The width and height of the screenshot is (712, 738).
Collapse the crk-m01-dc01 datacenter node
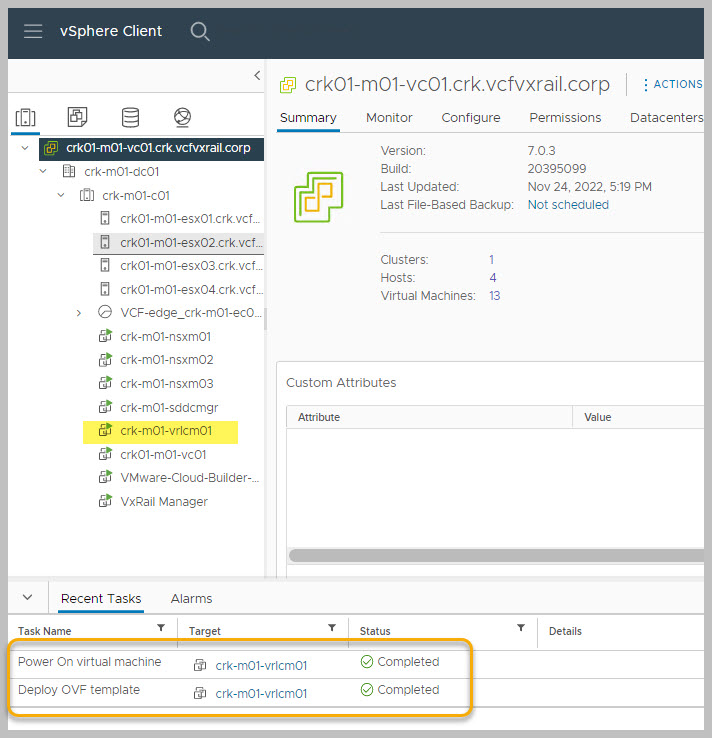point(43,172)
